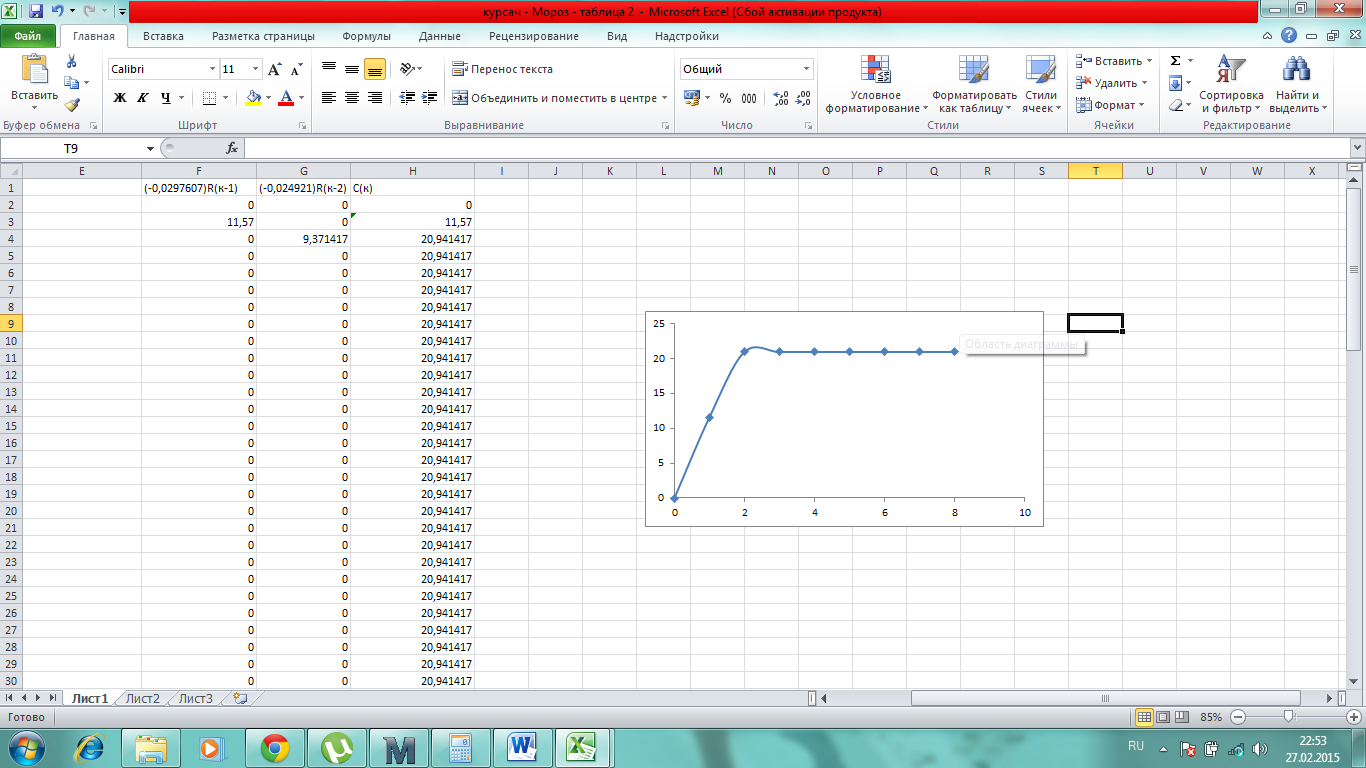The width and height of the screenshot is (1366, 768).
Task: Switch to the Формулы ribbon tab
Action: (366, 36)
